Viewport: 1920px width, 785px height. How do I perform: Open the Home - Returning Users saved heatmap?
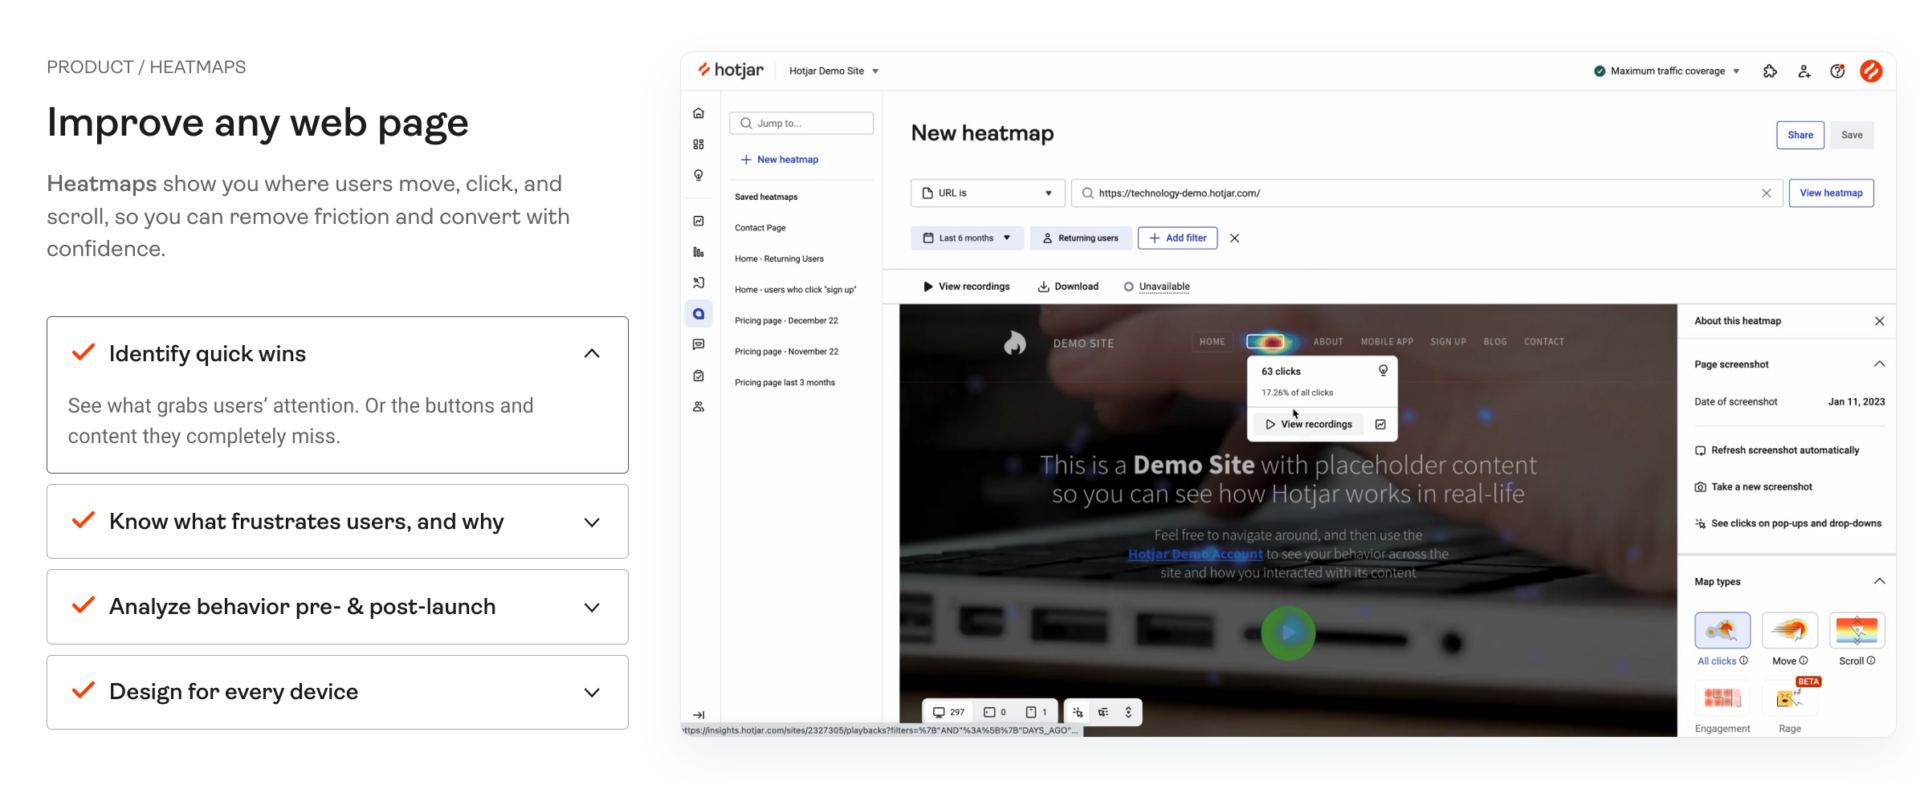click(x=779, y=259)
